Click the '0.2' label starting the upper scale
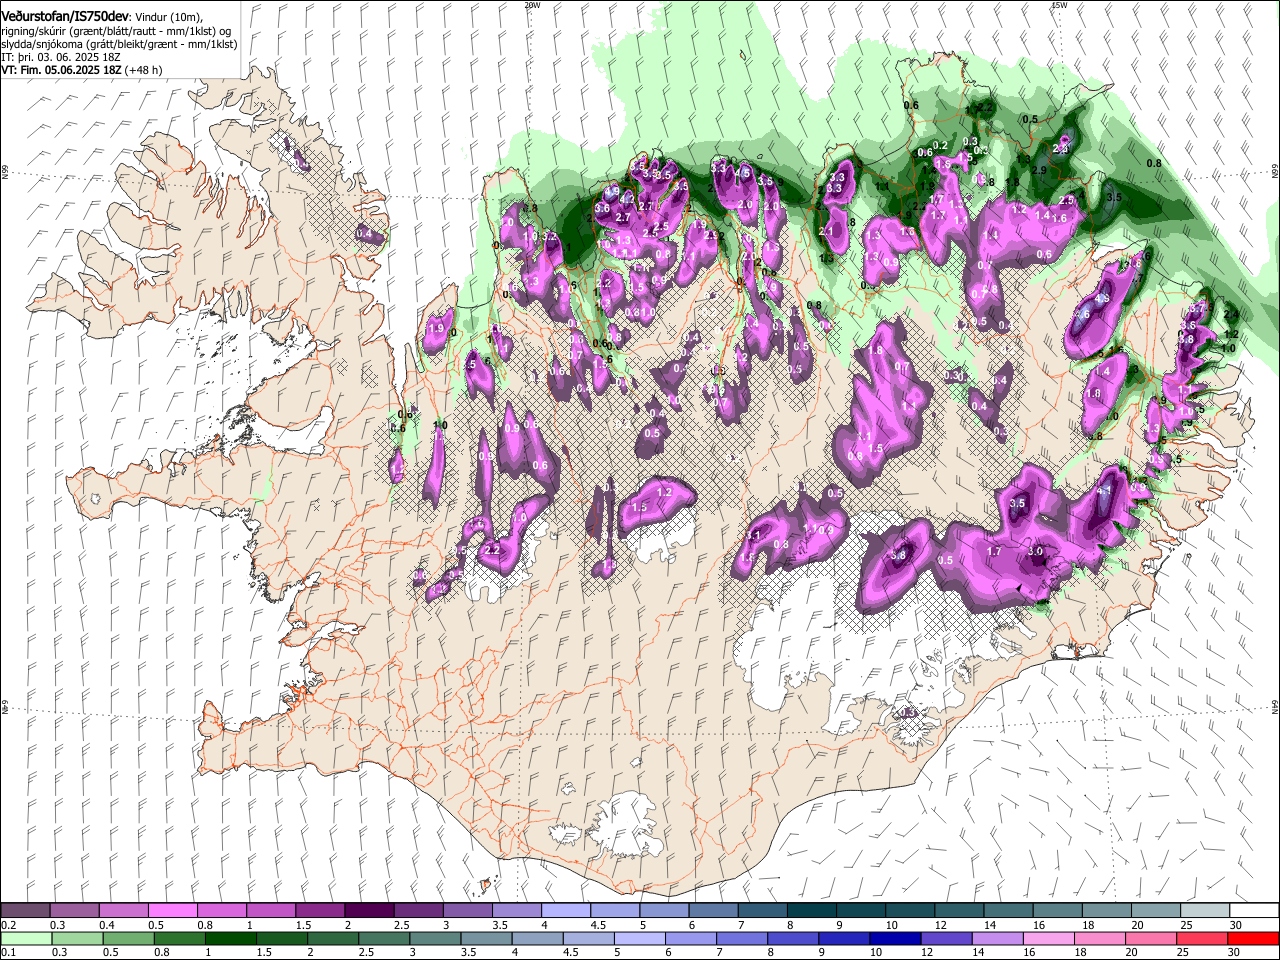 [9, 924]
